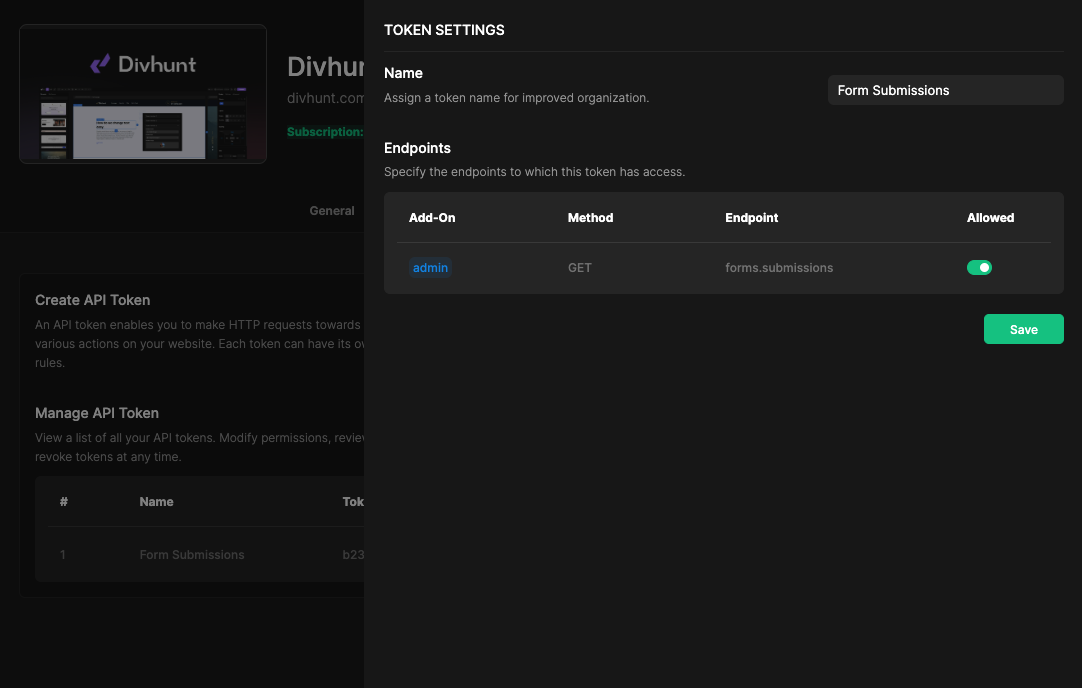Image resolution: width=1082 pixels, height=688 pixels.
Task: Open the General tab behind the panel
Action: click(x=332, y=211)
